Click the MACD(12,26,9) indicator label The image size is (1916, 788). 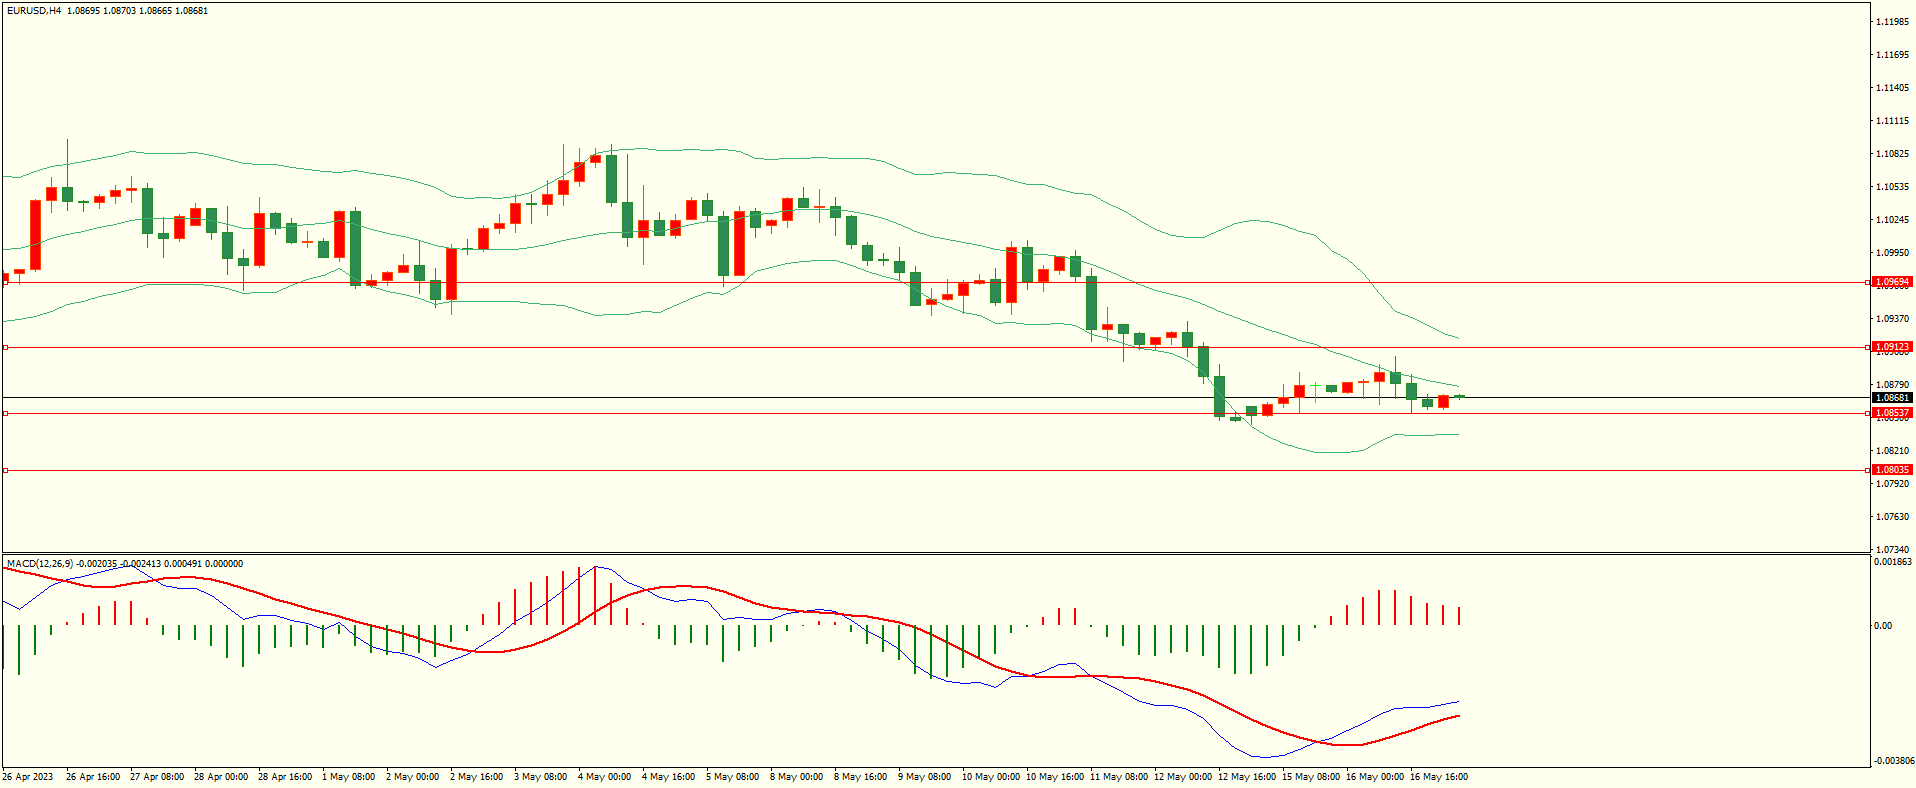tap(40, 564)
